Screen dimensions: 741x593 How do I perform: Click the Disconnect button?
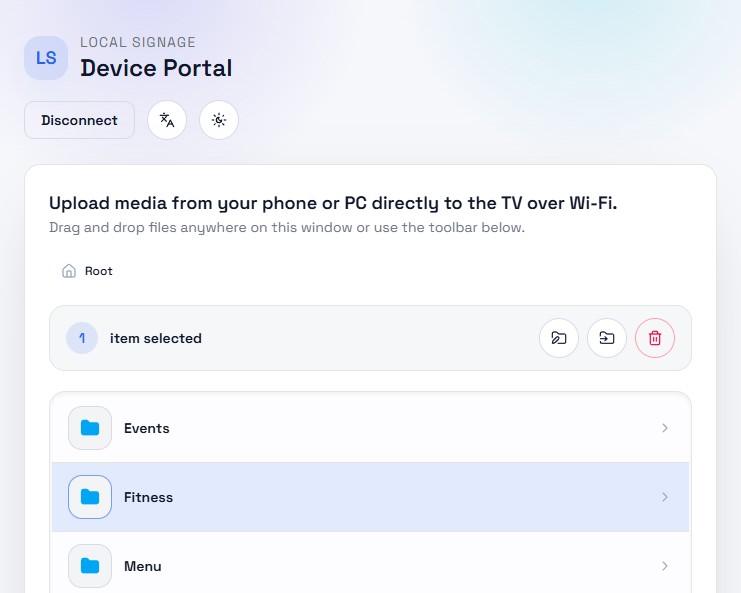coord(79,120)
